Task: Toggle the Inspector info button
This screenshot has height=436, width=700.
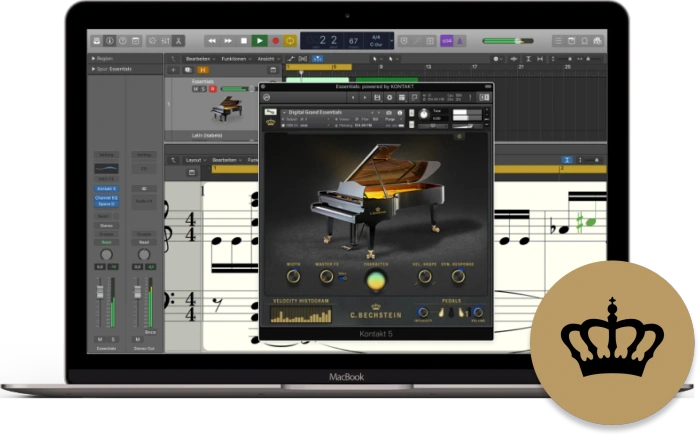Action: coord(109,41)
